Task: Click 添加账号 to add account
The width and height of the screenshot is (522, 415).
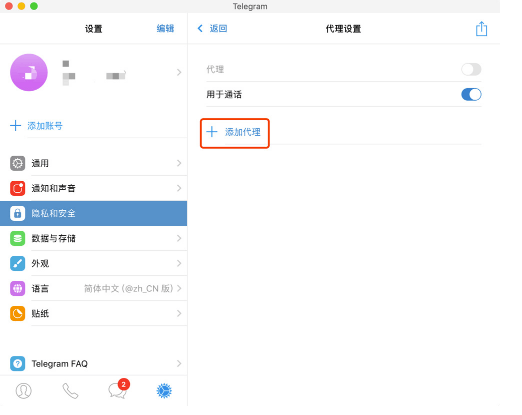Action: pos(45,126)
